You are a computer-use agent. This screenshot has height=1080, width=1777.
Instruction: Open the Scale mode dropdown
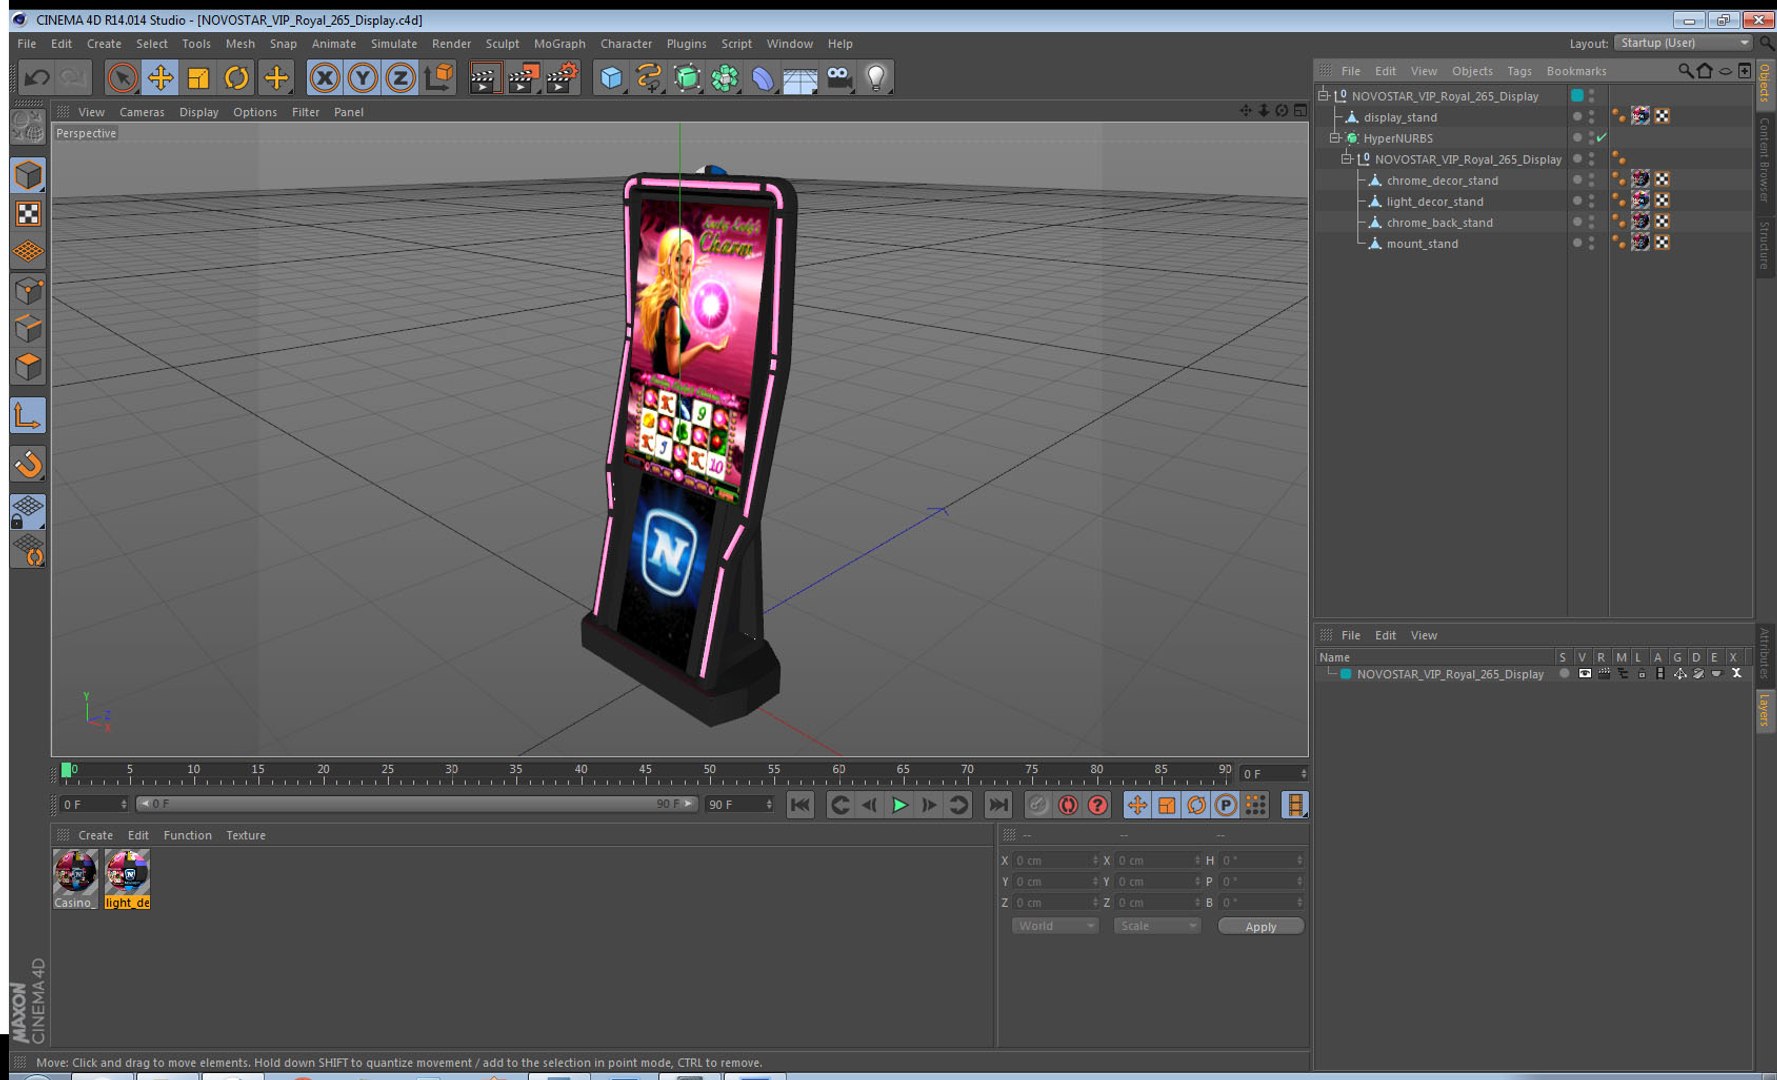(x=1156, y=926)
